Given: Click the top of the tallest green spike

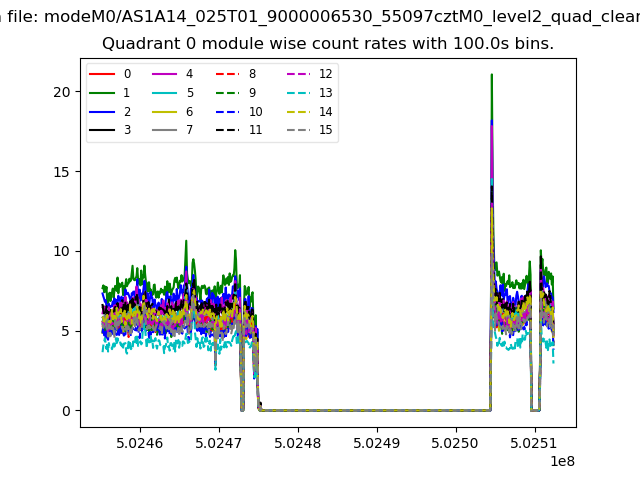Looking at the screenshot, I should click(491, 75).
